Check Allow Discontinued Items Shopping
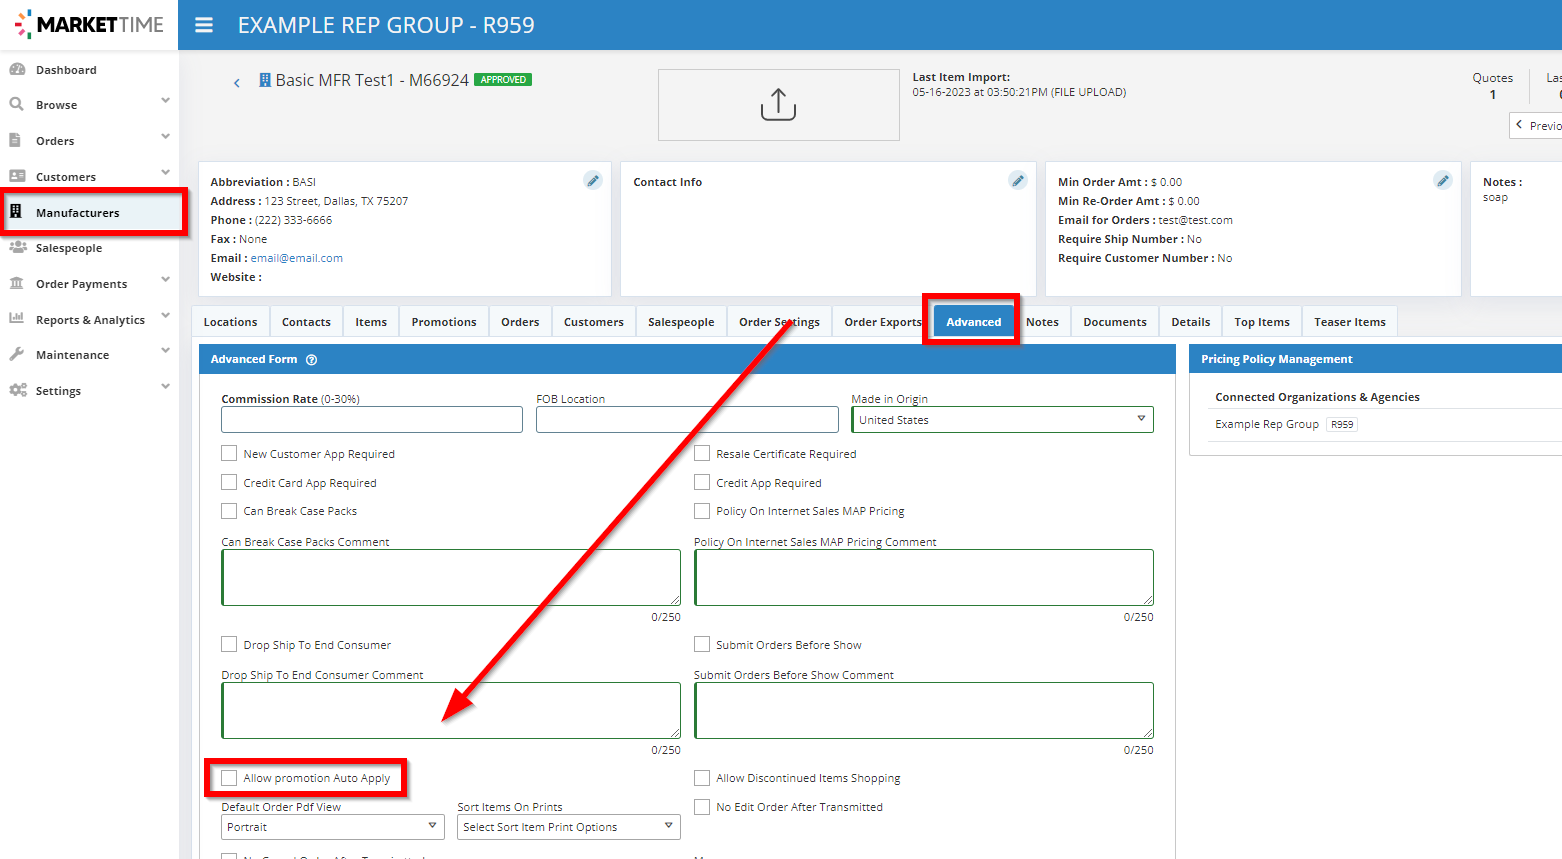The height and width of the screenshot is (859, 1562). 702,777
